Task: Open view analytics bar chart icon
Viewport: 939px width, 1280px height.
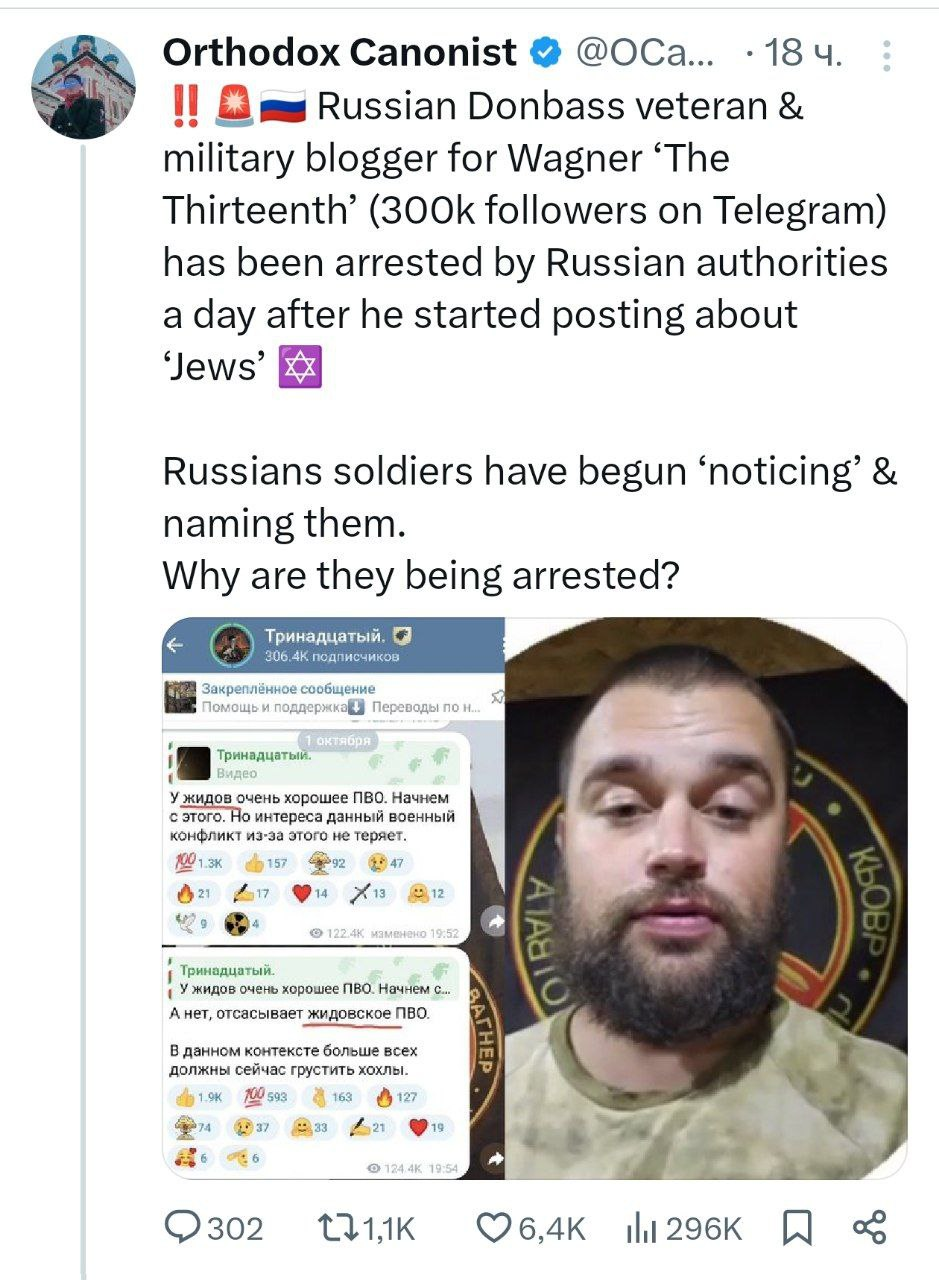Action: pos(638,1228)
